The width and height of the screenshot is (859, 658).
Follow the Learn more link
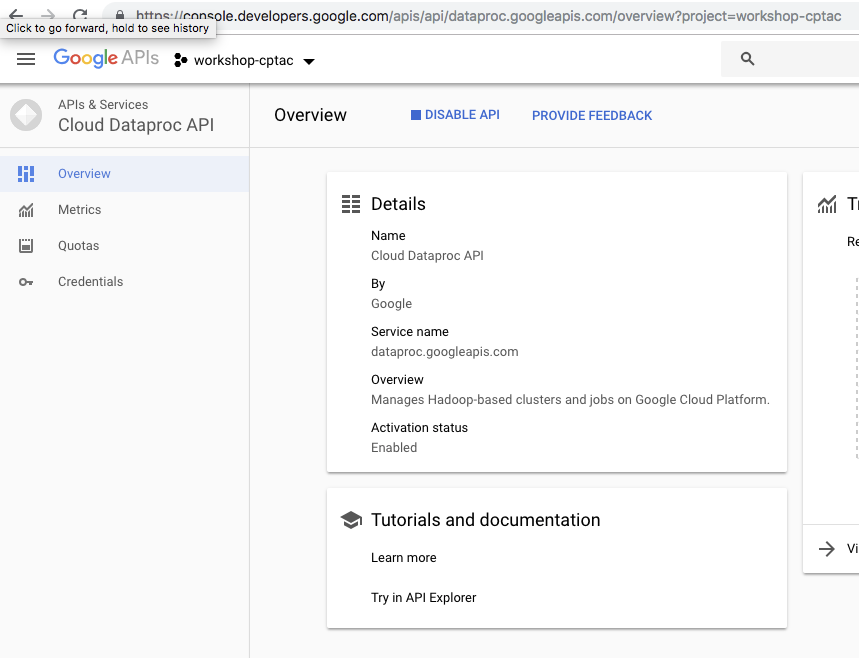(403, 557)
